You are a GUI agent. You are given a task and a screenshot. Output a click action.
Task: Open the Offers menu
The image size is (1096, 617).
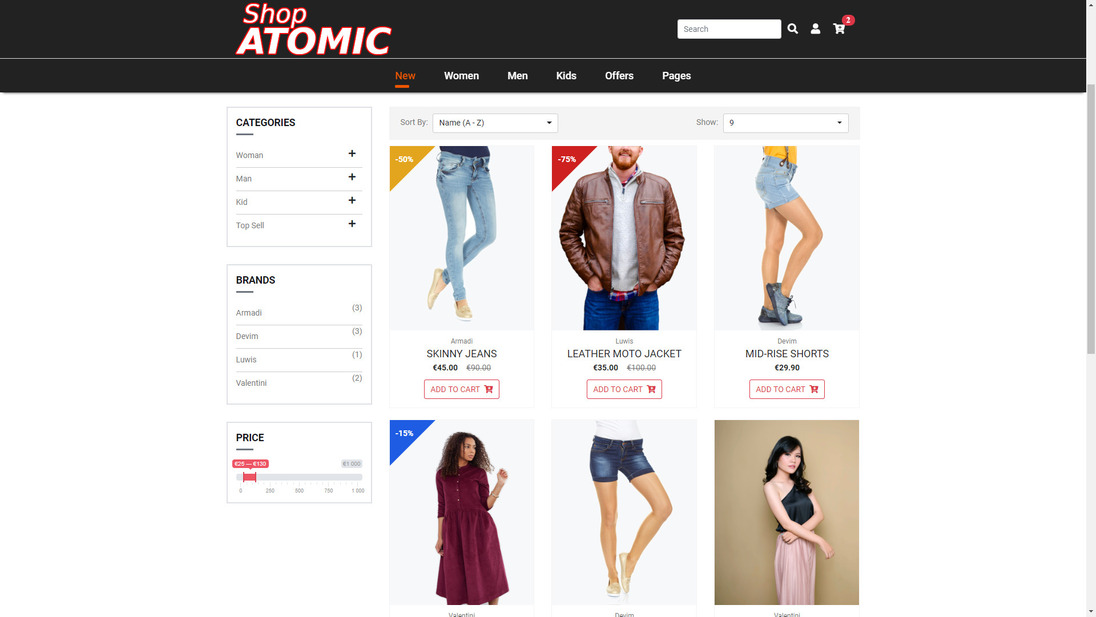point(619,75)
